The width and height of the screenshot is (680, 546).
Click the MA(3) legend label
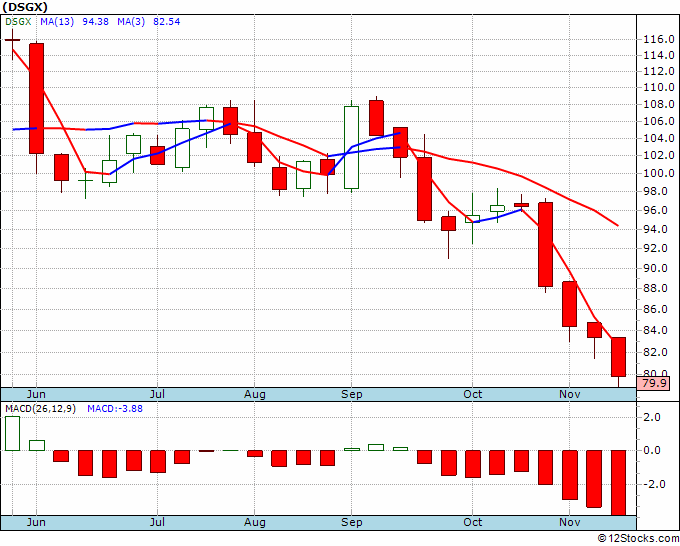pos(131,21)
